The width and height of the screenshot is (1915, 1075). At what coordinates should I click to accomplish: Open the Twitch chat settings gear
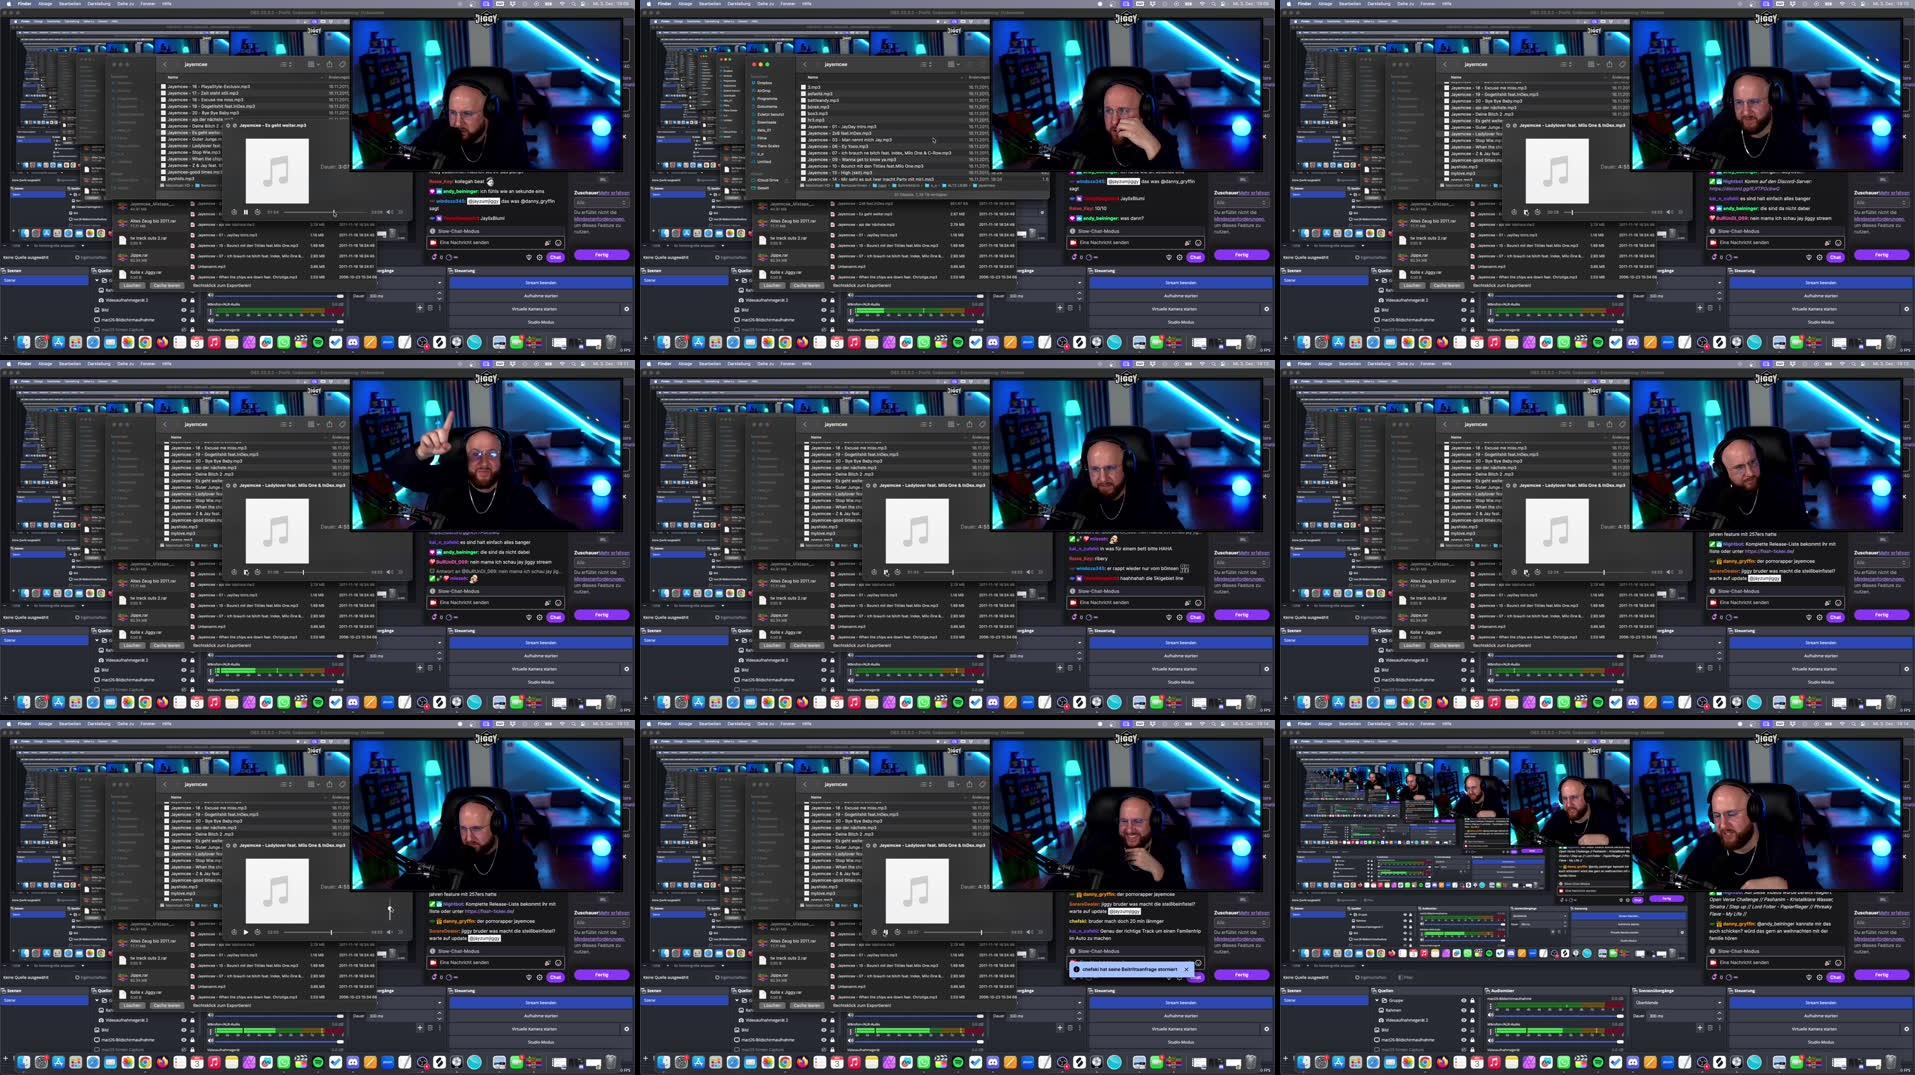click(540, 258)
